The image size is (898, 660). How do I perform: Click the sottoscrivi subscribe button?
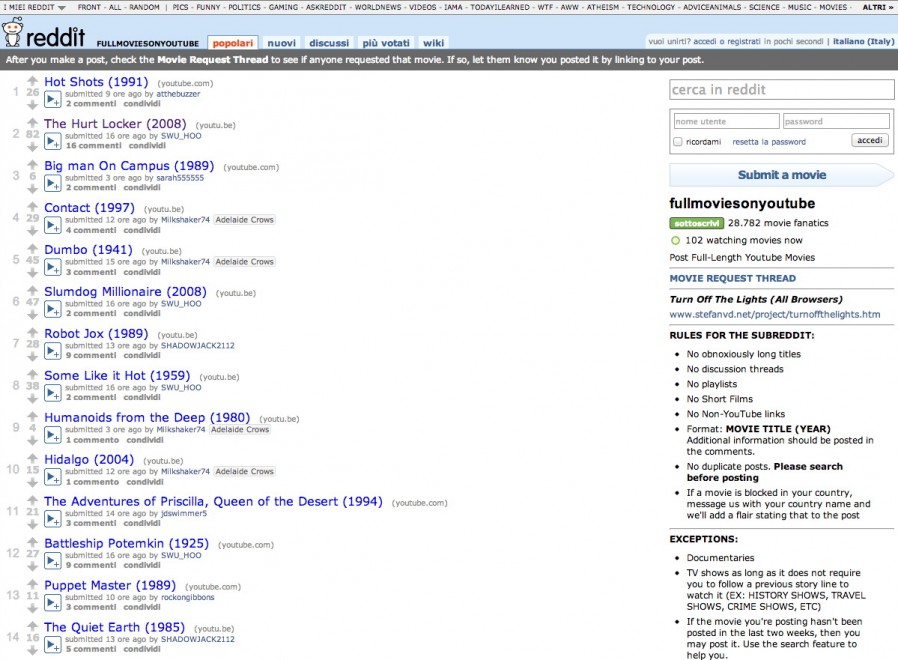pyautogui.click(x=696, y=223)
